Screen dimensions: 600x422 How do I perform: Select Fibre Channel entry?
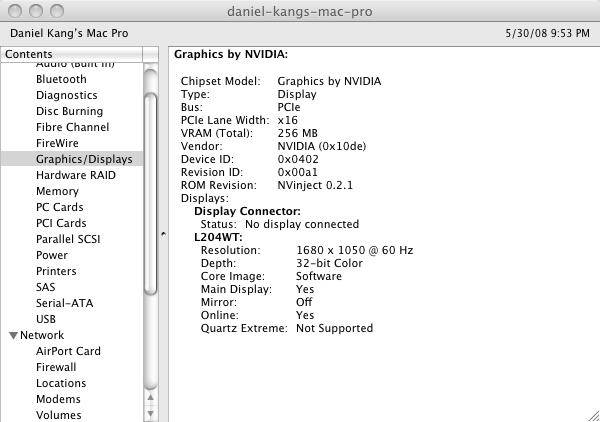pyautogui.click(x=72, y=127)
